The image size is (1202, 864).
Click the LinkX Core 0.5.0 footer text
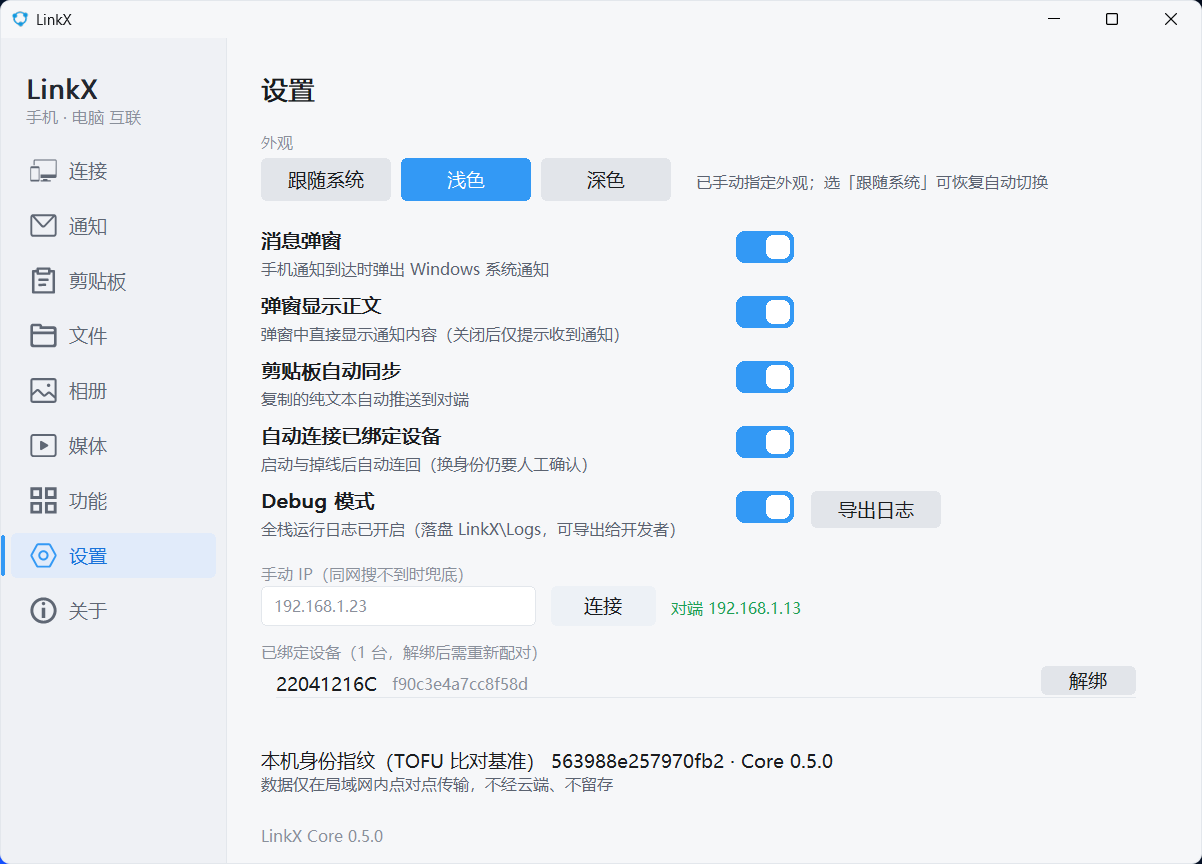pyautogui.click(x=322, y=836)
